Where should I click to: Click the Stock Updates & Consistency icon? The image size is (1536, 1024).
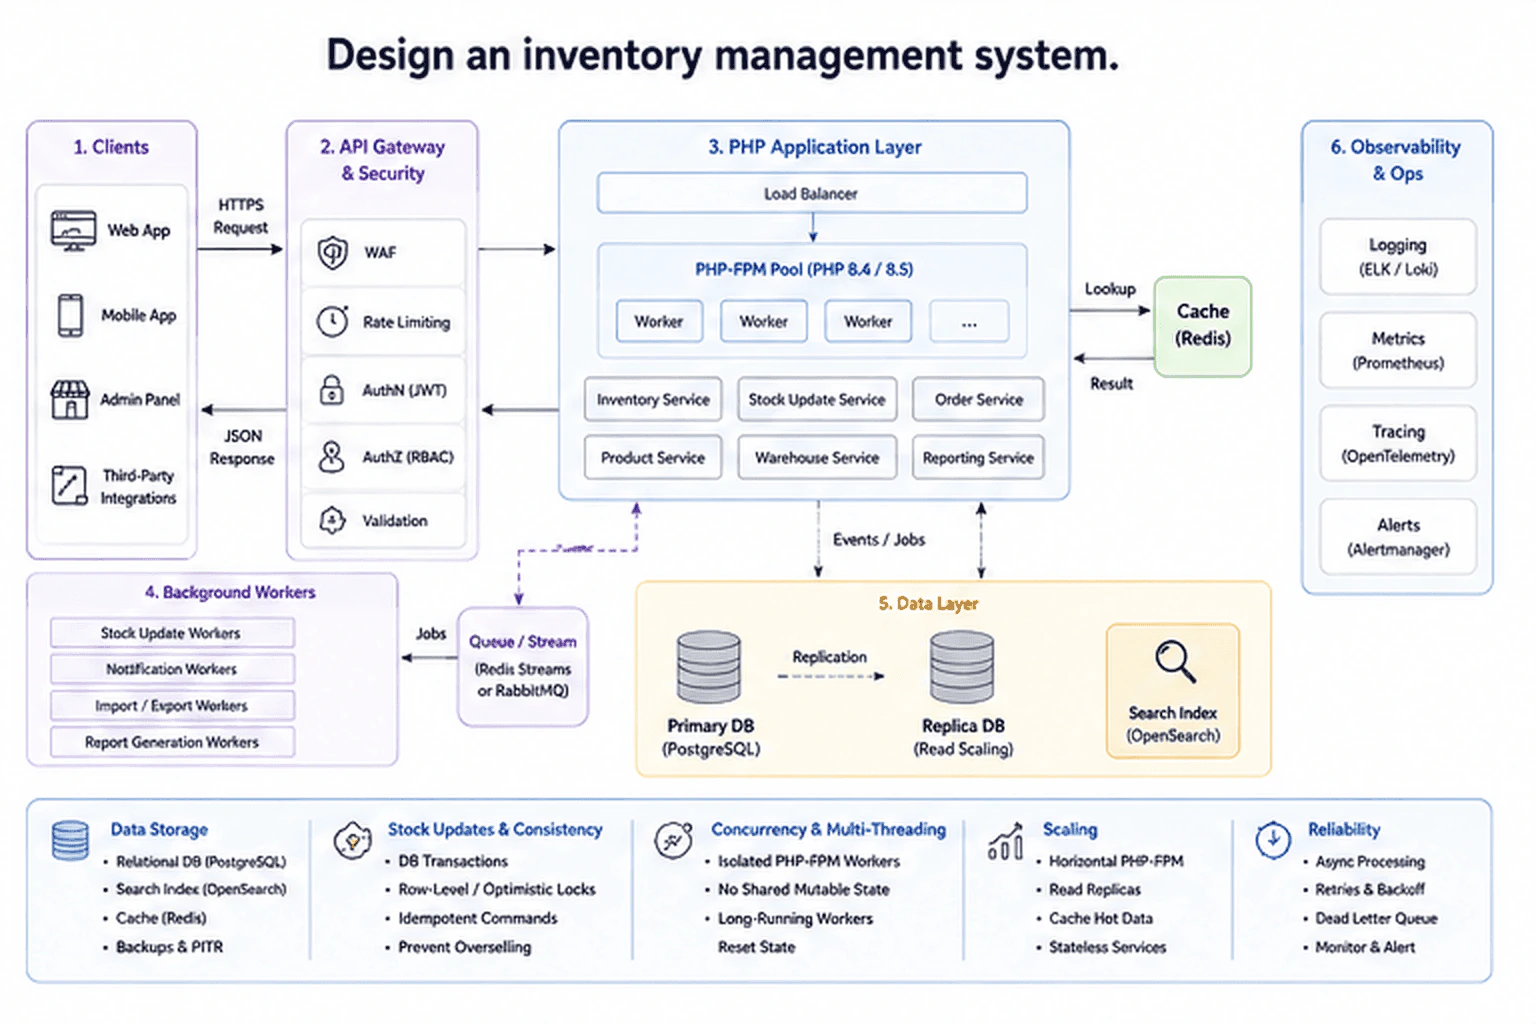[352, 841]
